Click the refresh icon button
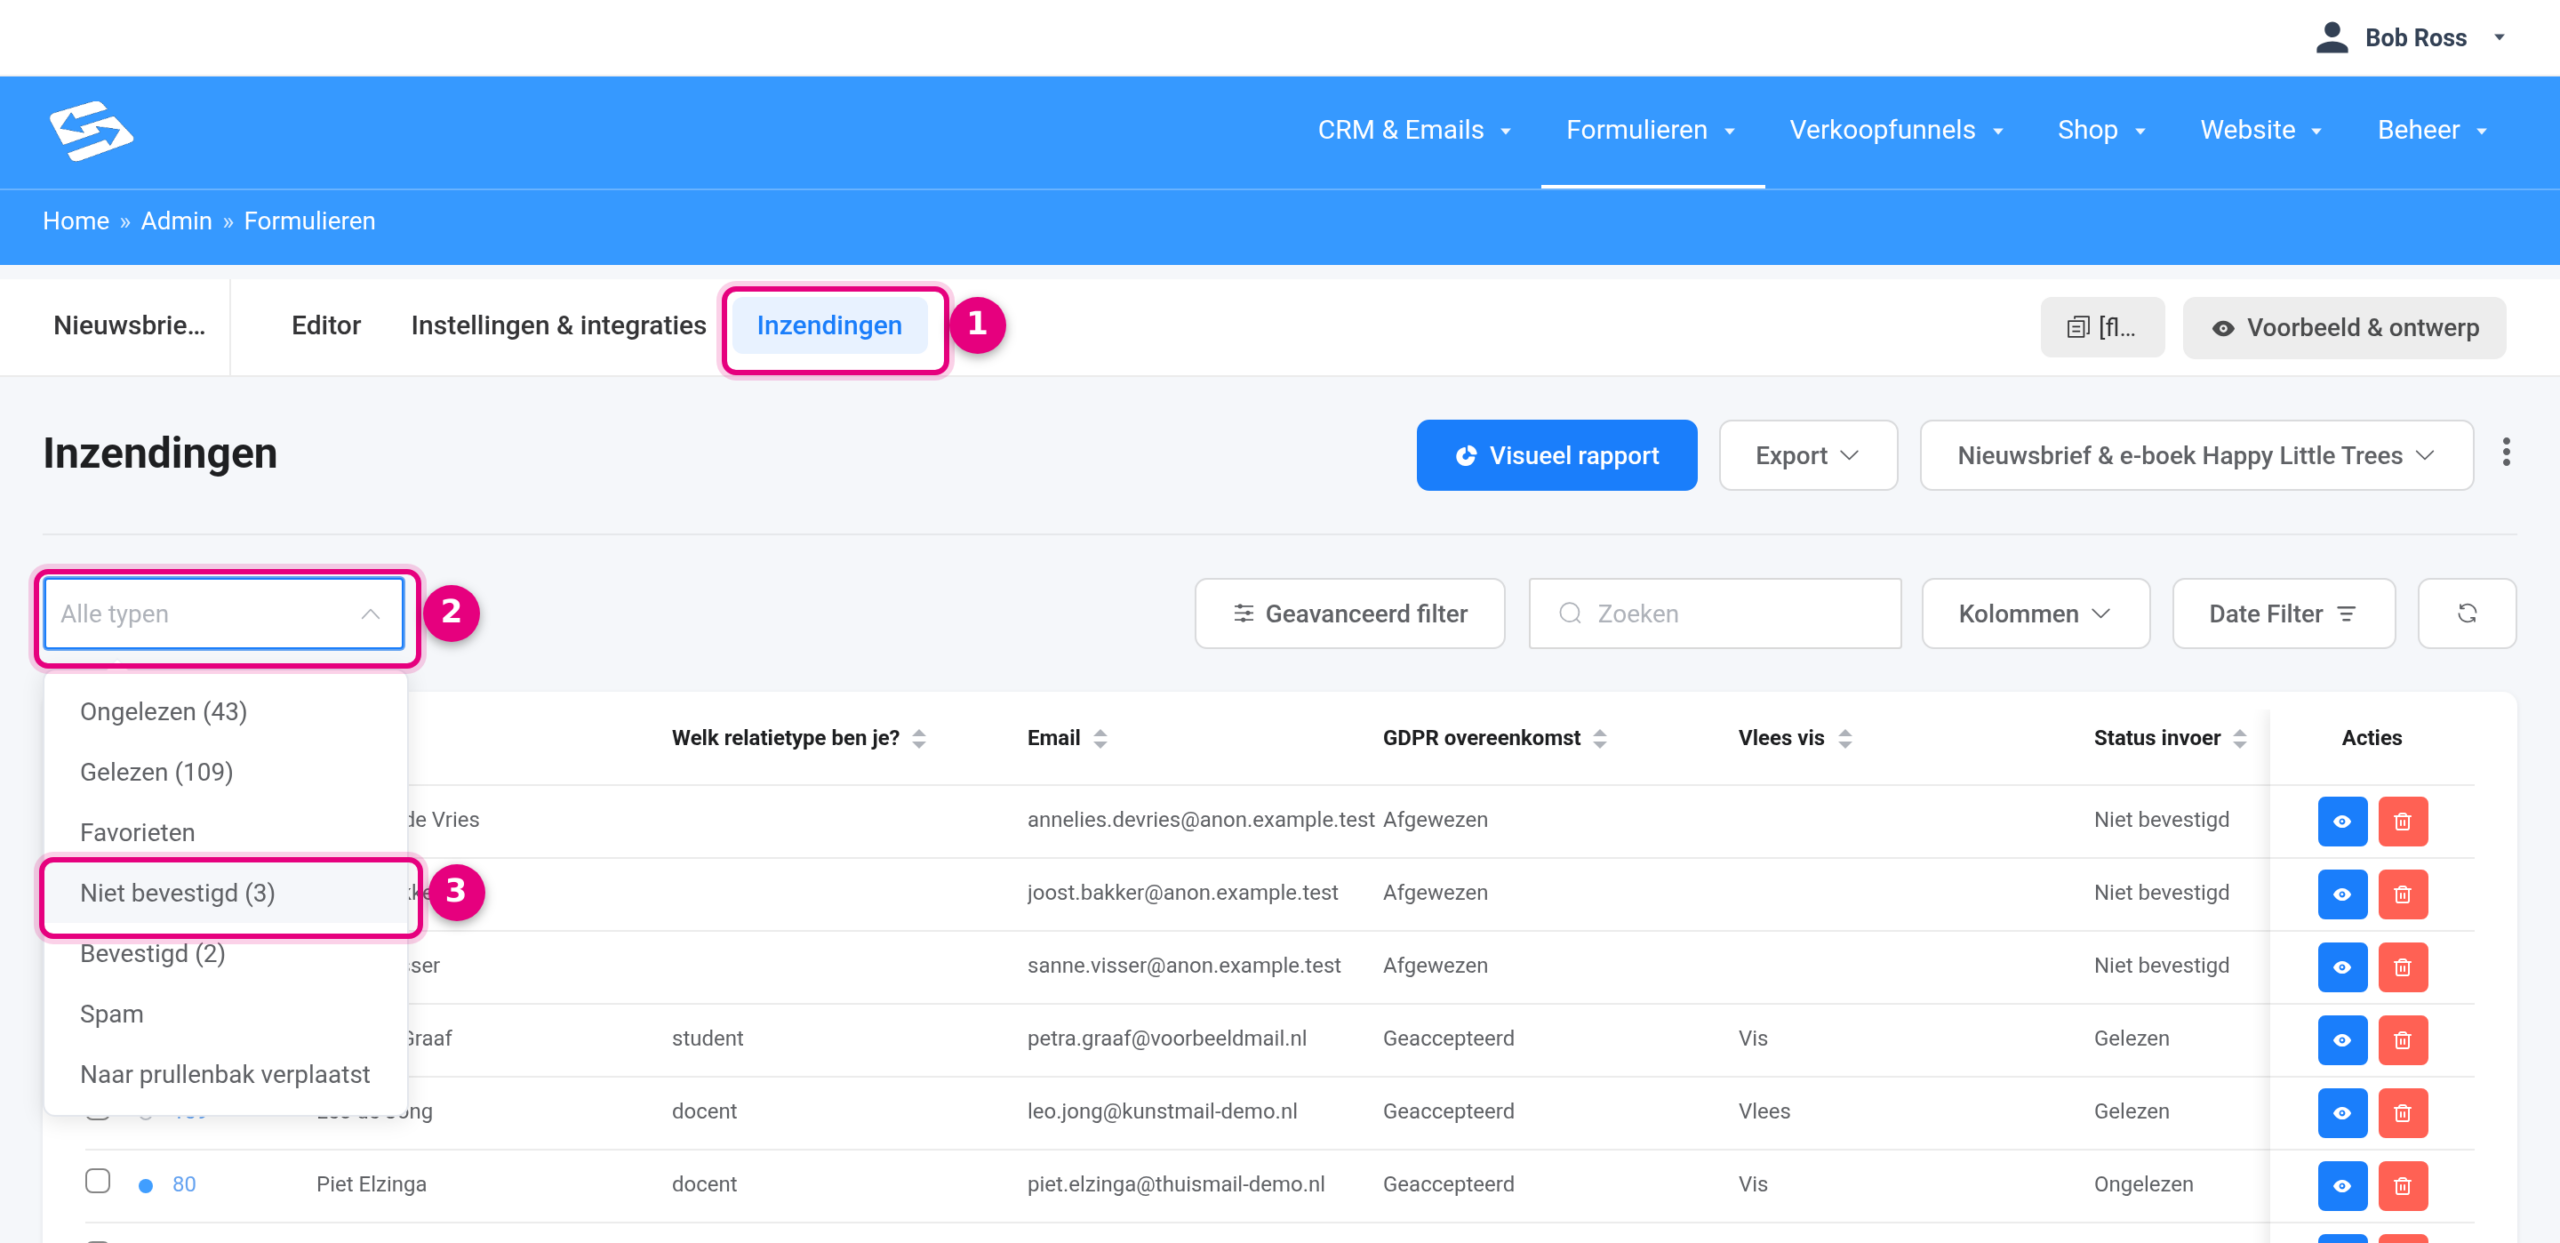This screenshot has width=2560, height=1243. point(2466,613)
